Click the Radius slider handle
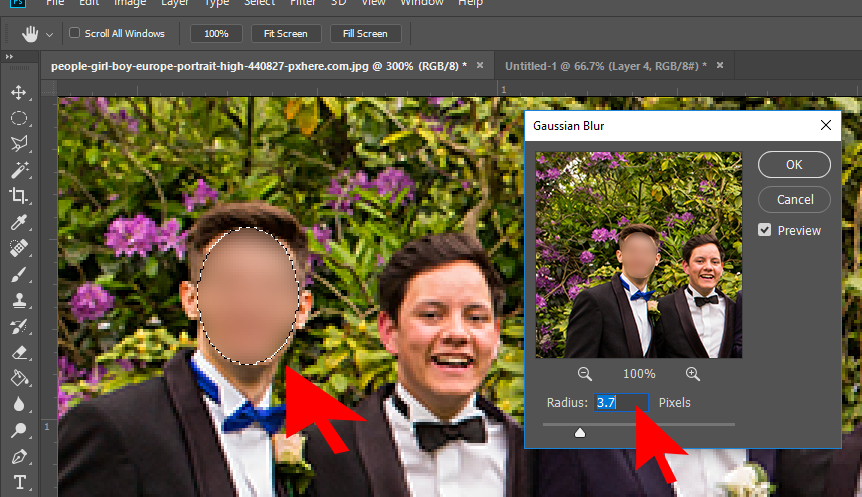 [580, 433]
